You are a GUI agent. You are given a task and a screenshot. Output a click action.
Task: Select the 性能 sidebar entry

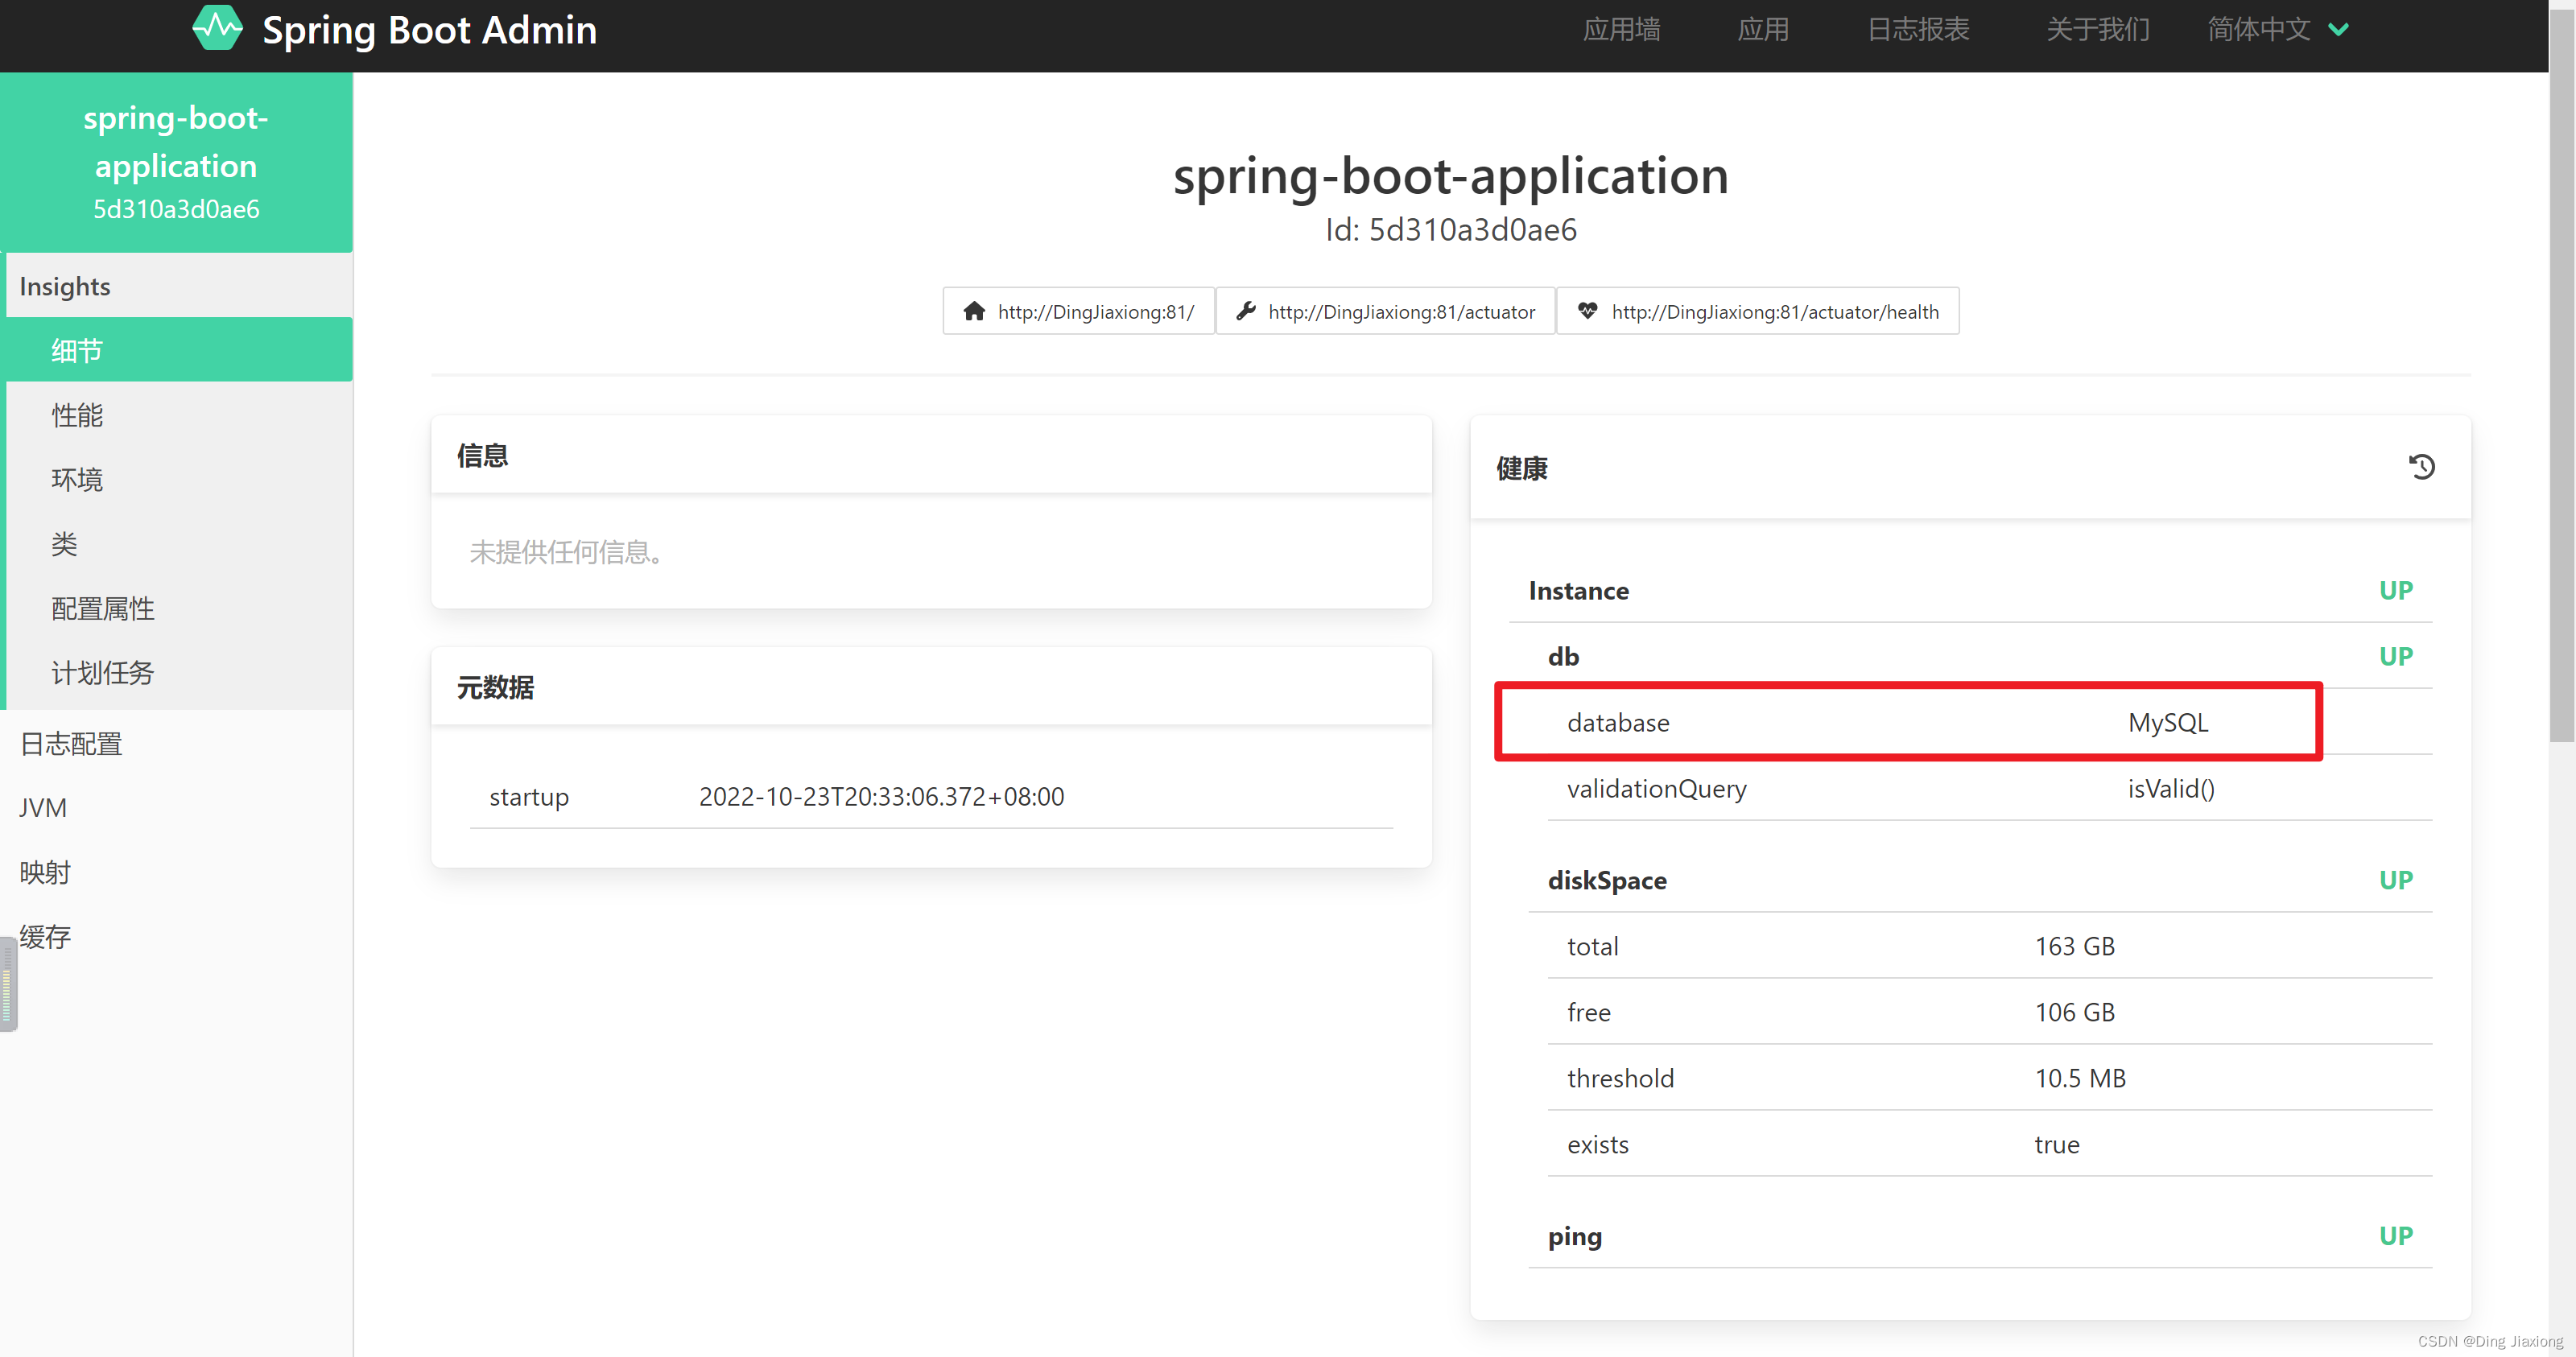(x=179, y=414)
